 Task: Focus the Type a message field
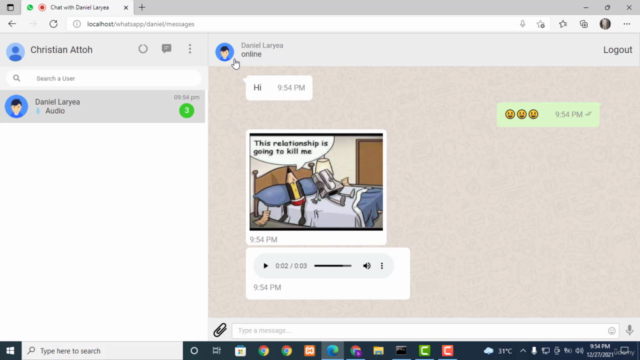point(425,330)
